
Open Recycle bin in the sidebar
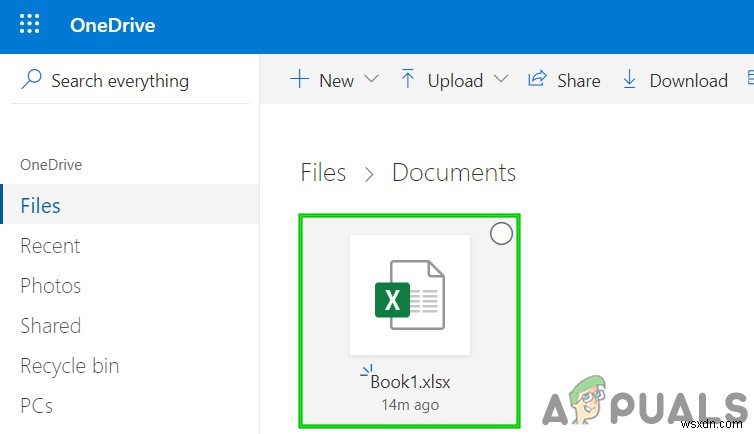tap(70, 366)
